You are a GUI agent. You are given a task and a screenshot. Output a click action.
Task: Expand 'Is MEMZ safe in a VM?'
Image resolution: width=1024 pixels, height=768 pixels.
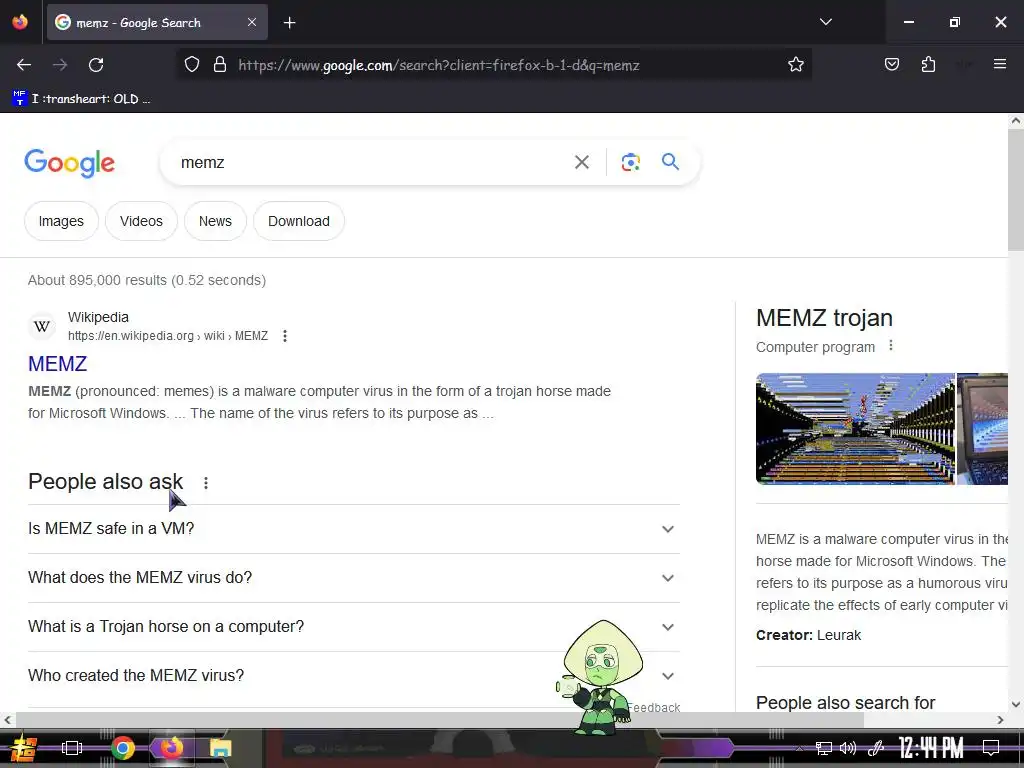(354, 529)
